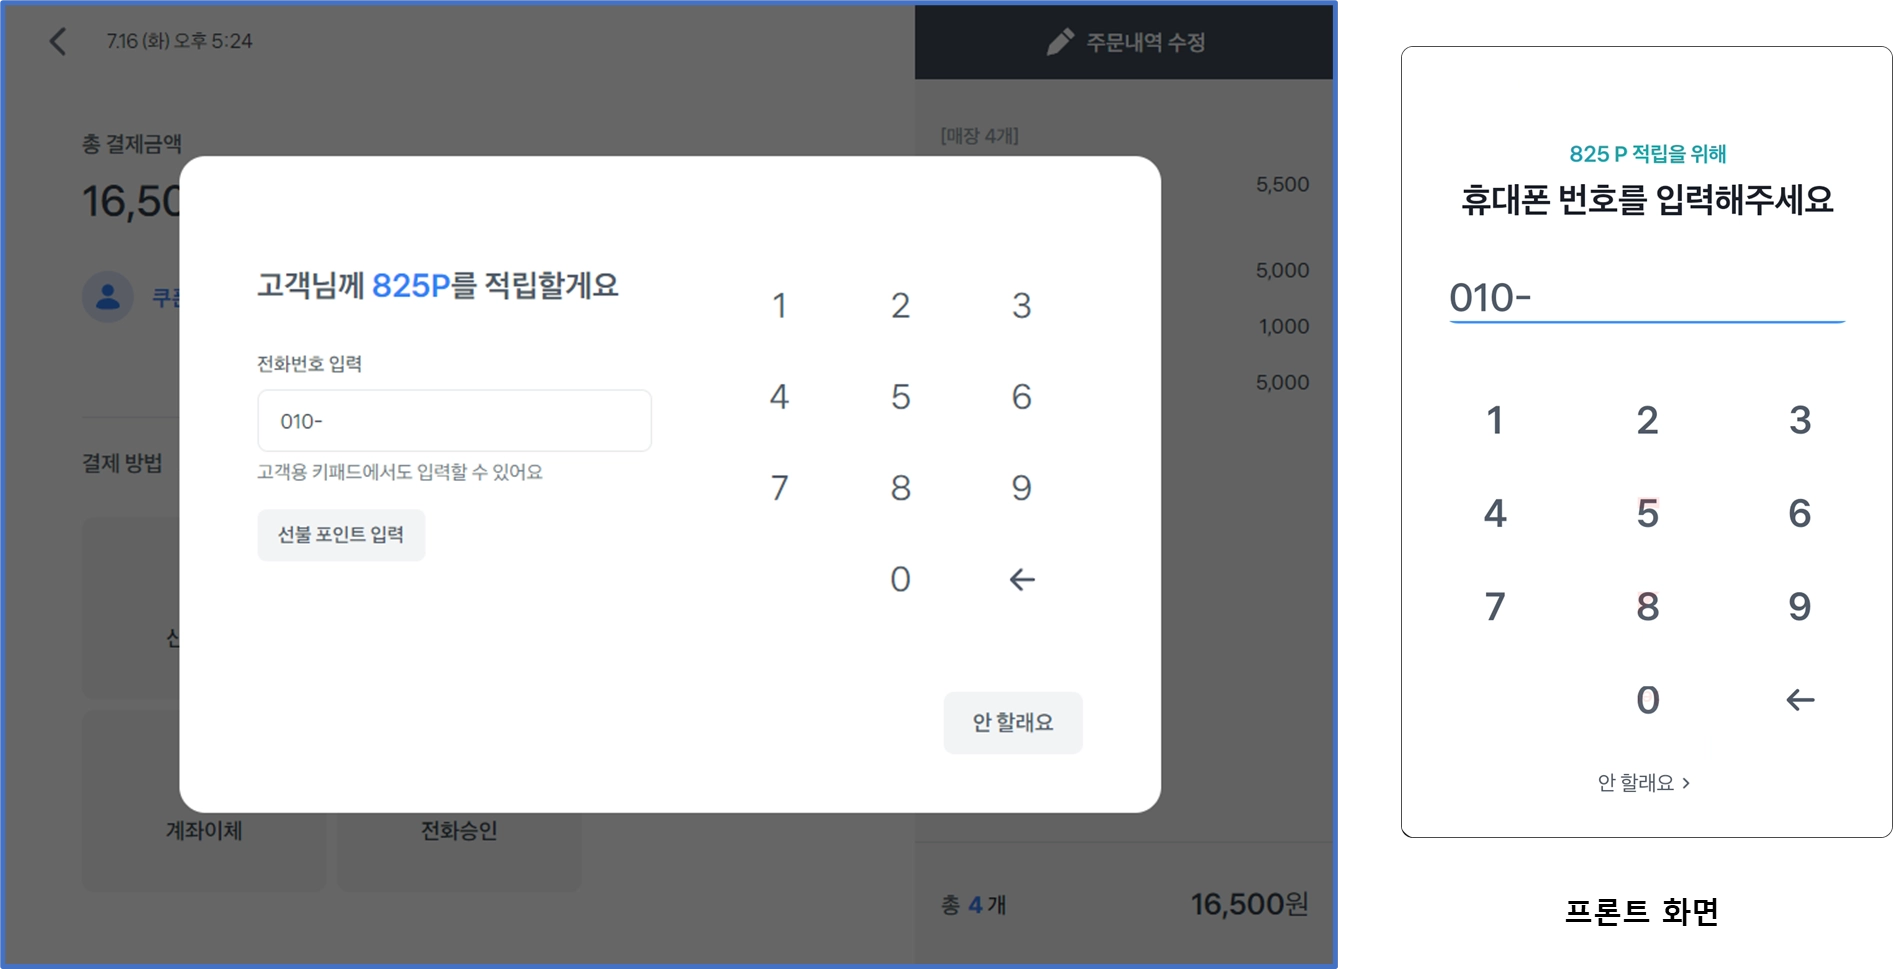
Task: Click the front-screen phone number field 010-
Action: (1647, 298)
